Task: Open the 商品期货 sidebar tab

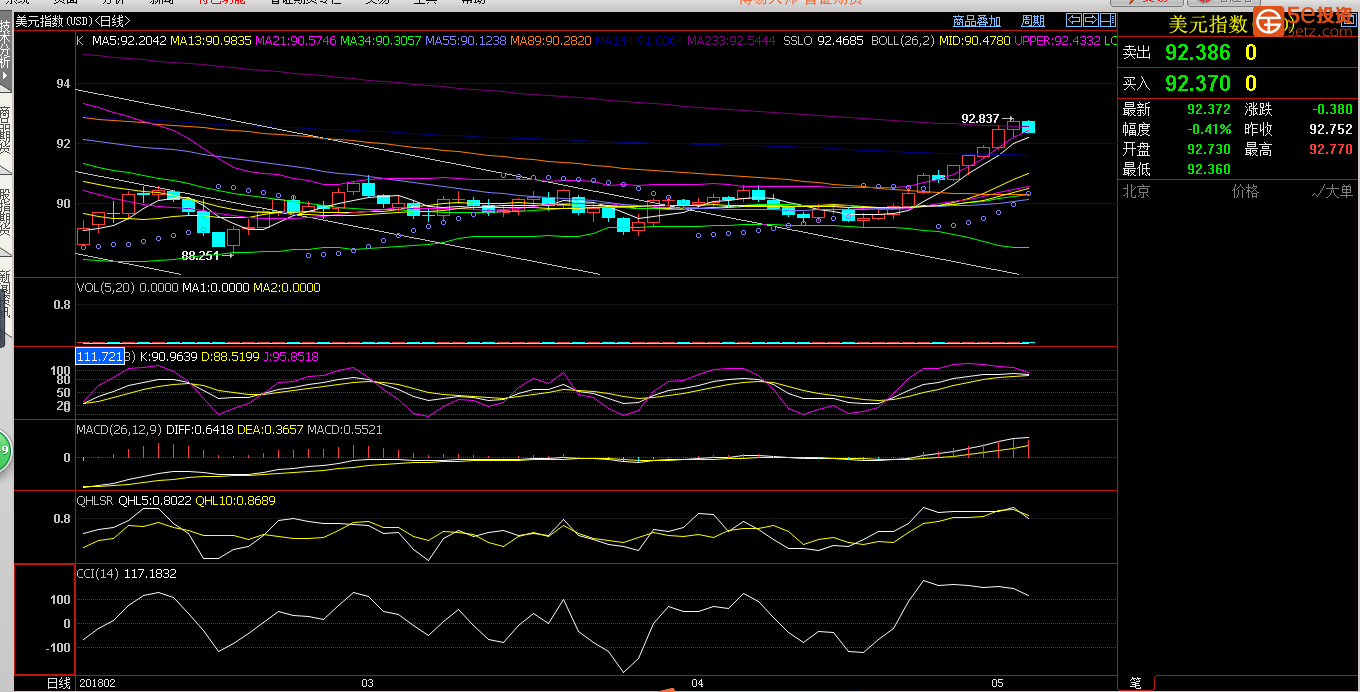Action: tap(6, 131)
